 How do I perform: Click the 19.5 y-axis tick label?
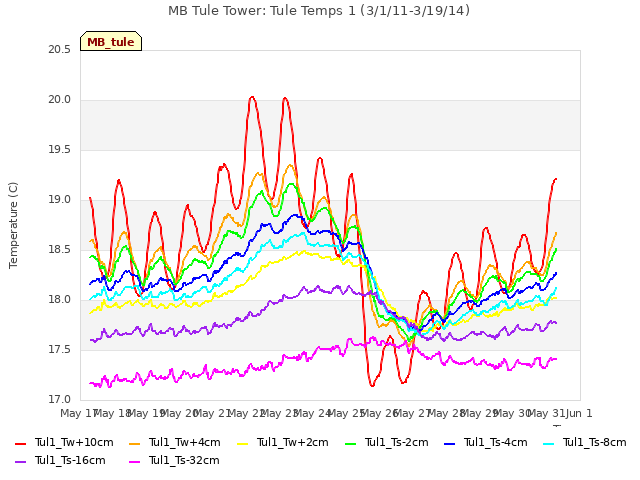60,150
